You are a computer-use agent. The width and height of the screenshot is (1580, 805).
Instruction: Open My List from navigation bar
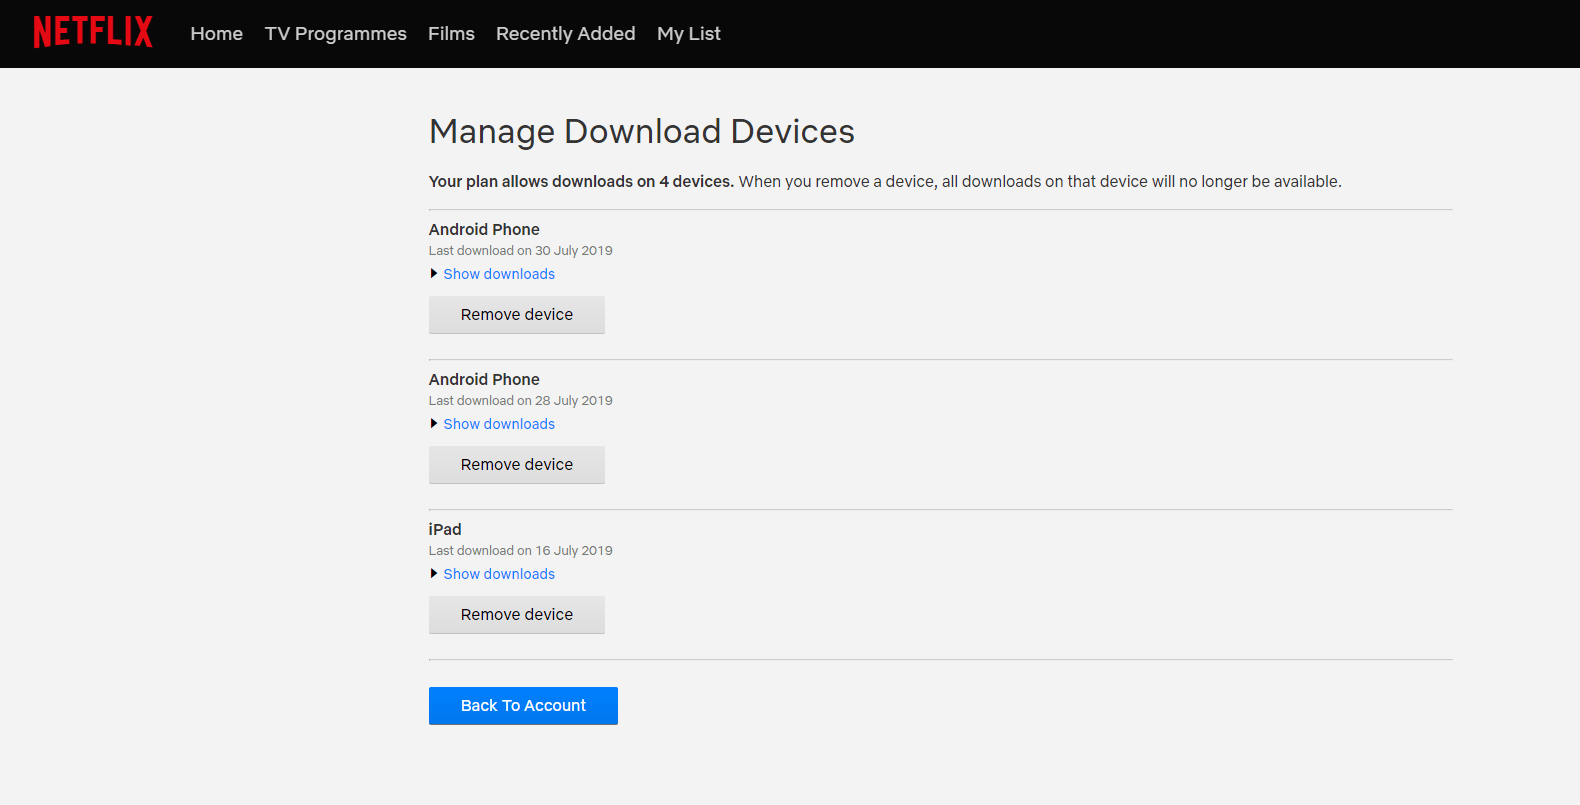688,34
